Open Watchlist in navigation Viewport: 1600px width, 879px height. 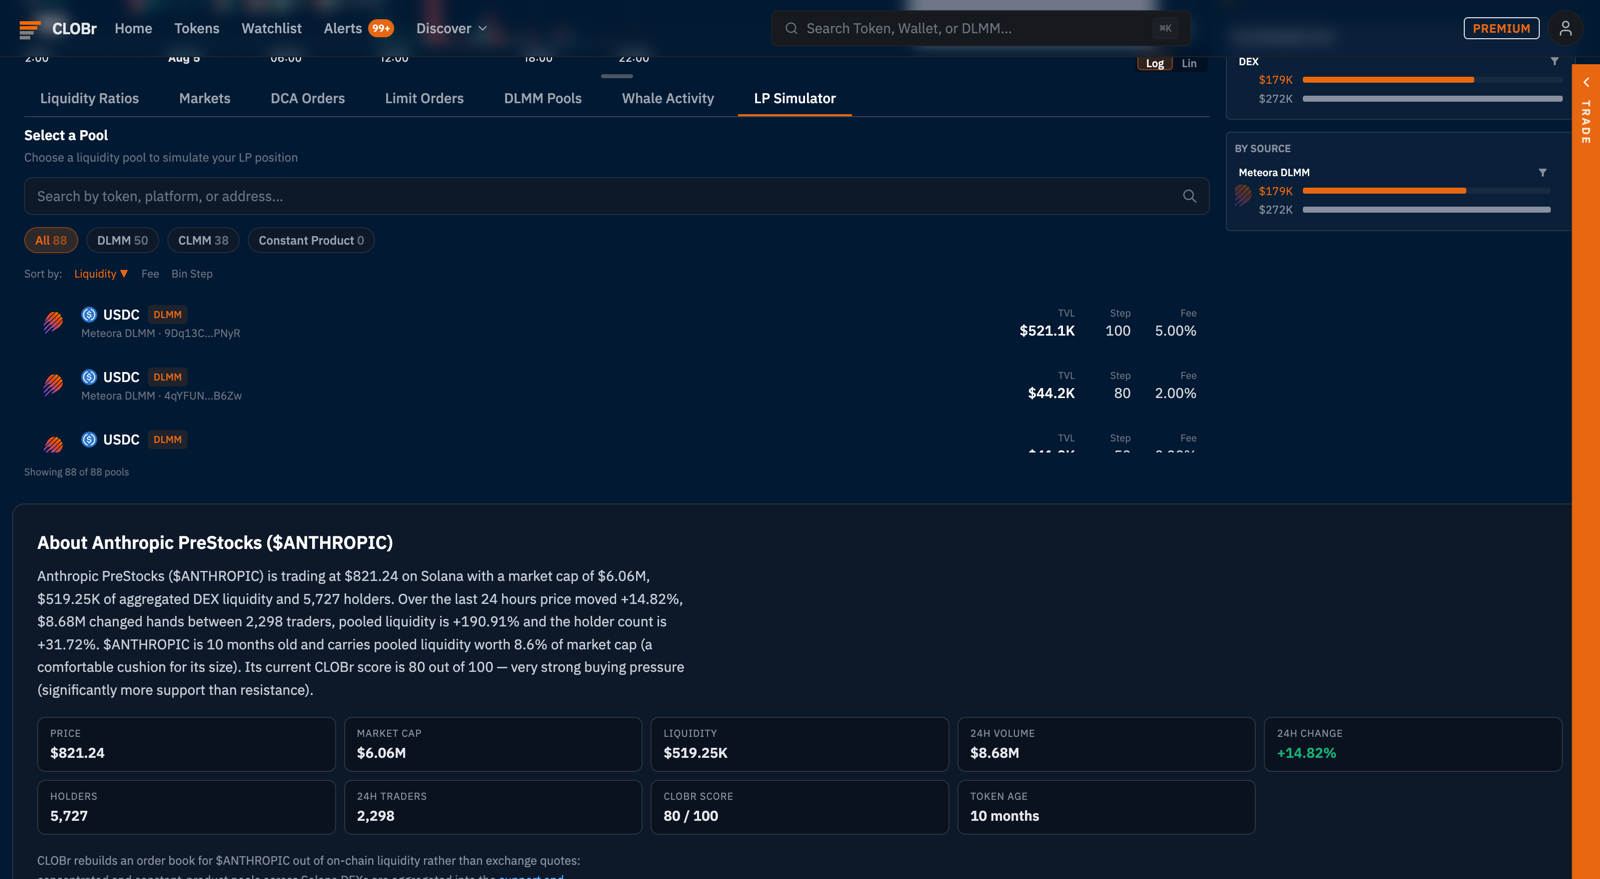tap(271, 28)
